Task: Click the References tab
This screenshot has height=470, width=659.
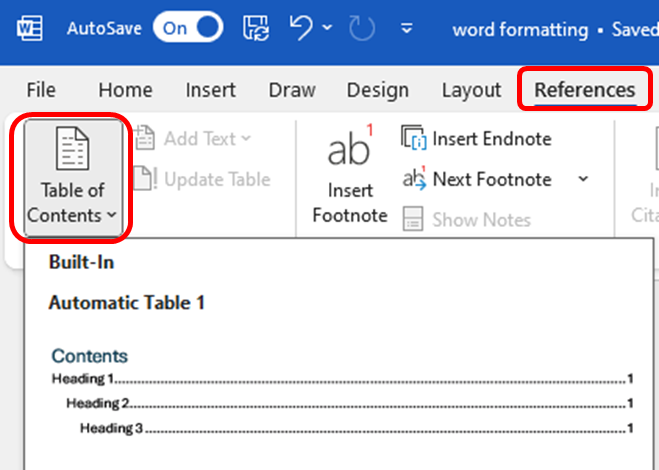Action: pyautogui.click(x=584, y=90)
